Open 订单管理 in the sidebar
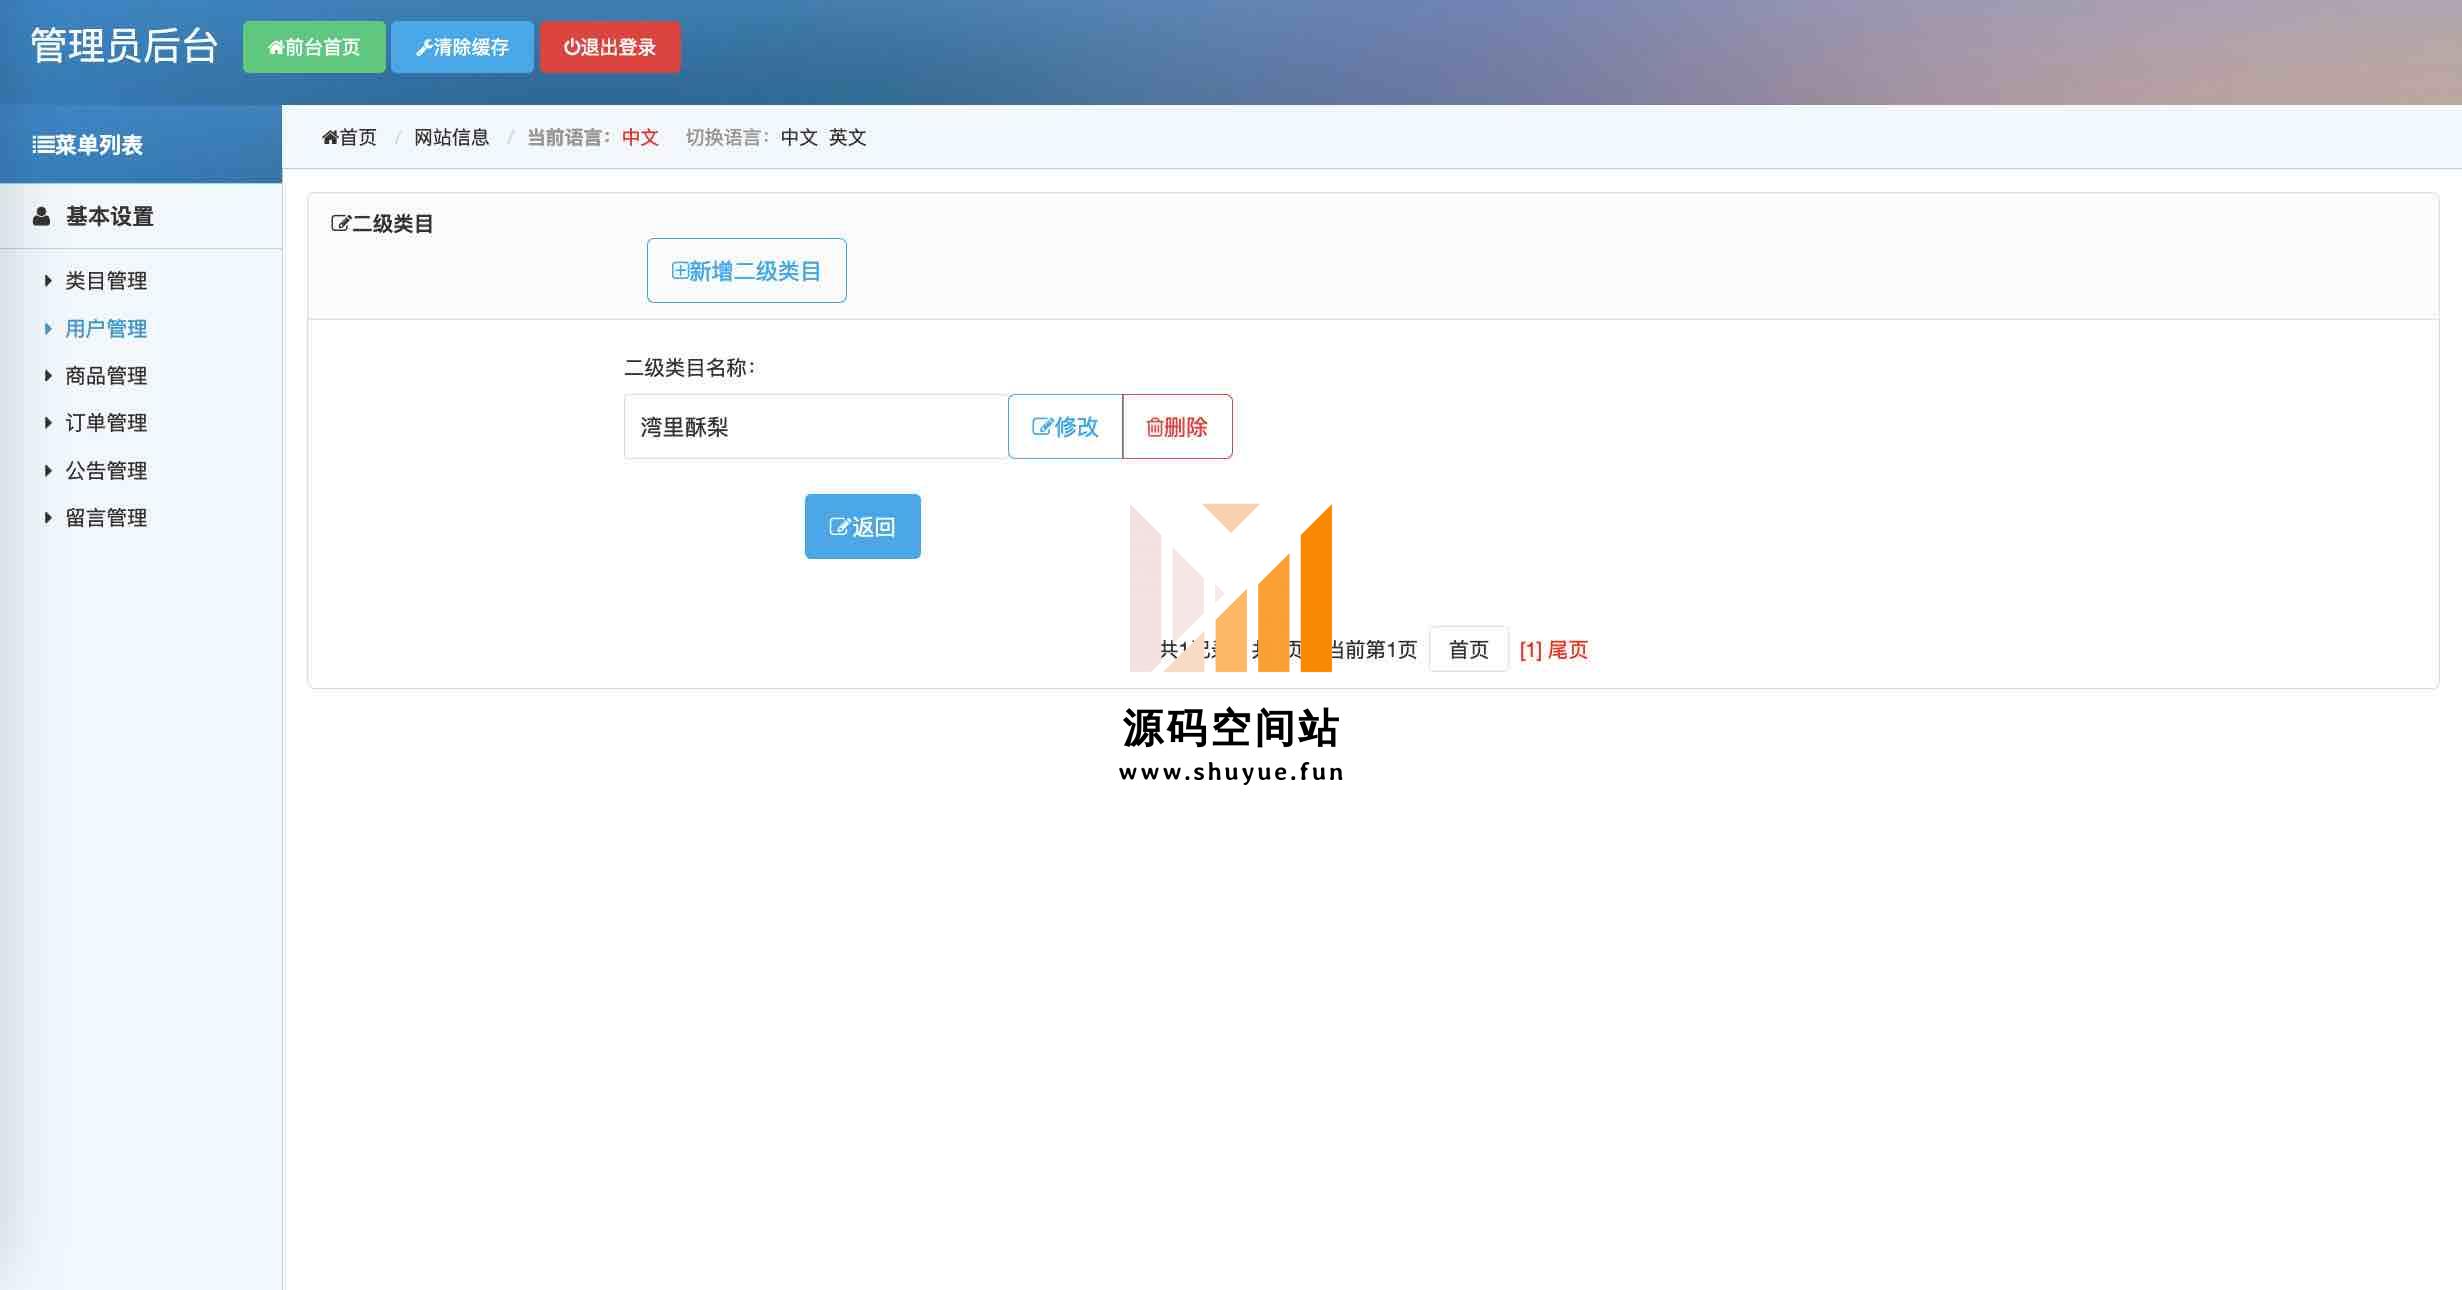Viewport: 2462px width, 1290px height. tap(106, 422)
